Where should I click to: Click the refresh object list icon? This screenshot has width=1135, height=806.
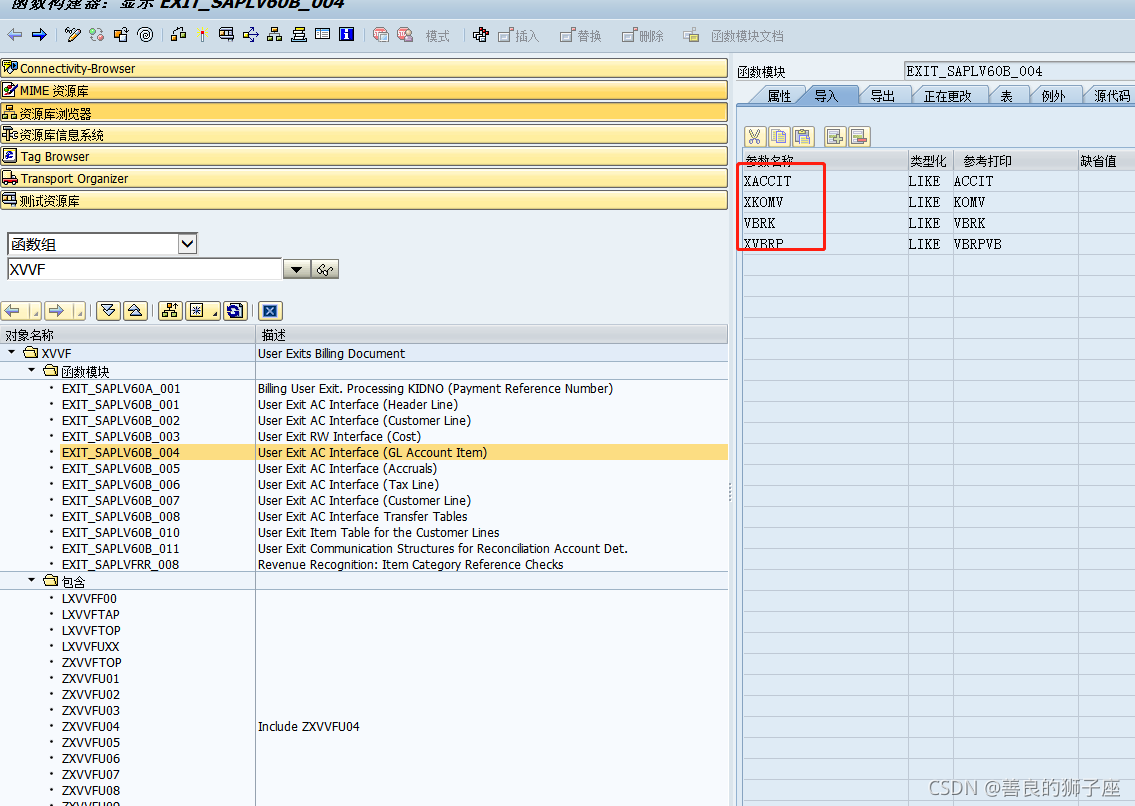[235, 311]
